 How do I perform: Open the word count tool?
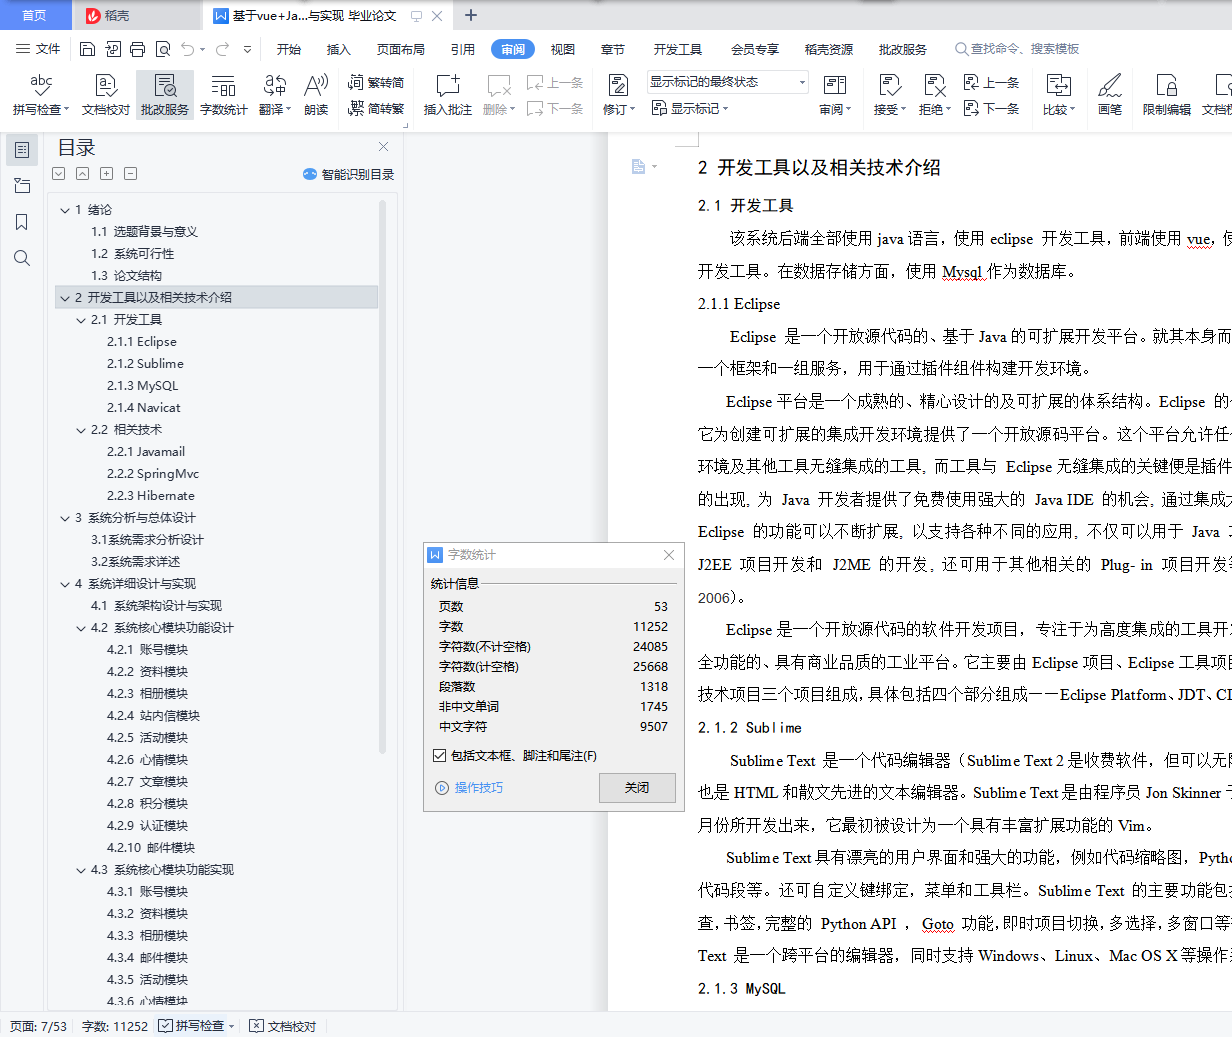pyautogui.click(x=224, y=95)
